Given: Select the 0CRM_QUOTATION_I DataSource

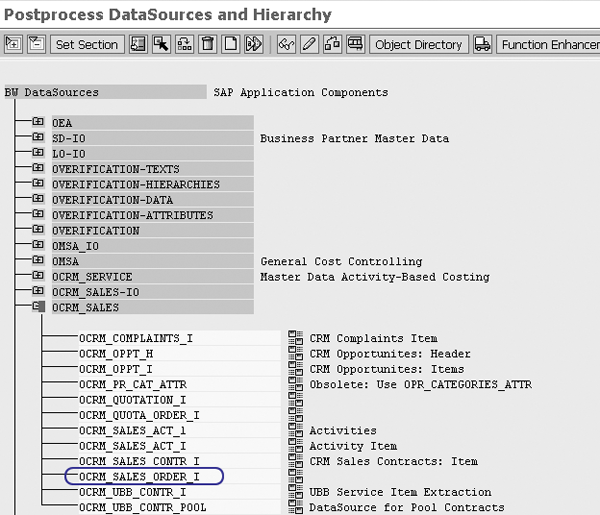Looking at the screenshot, I should coord(179,400).
